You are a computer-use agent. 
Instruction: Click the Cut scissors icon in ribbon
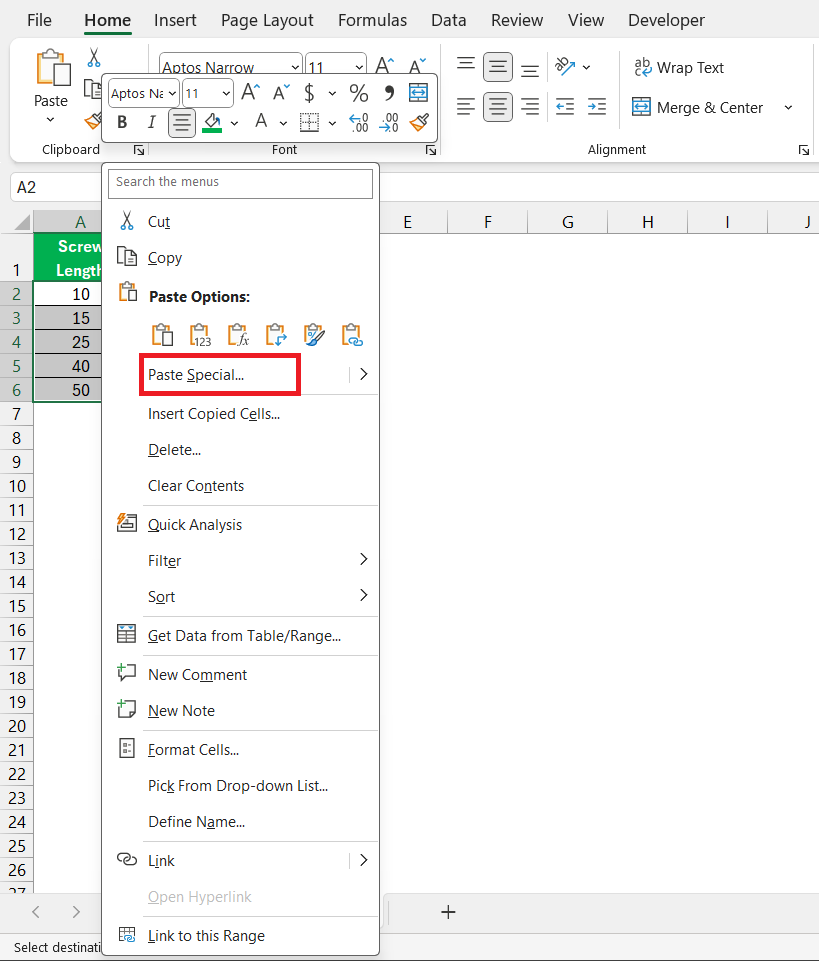(93, 58)
